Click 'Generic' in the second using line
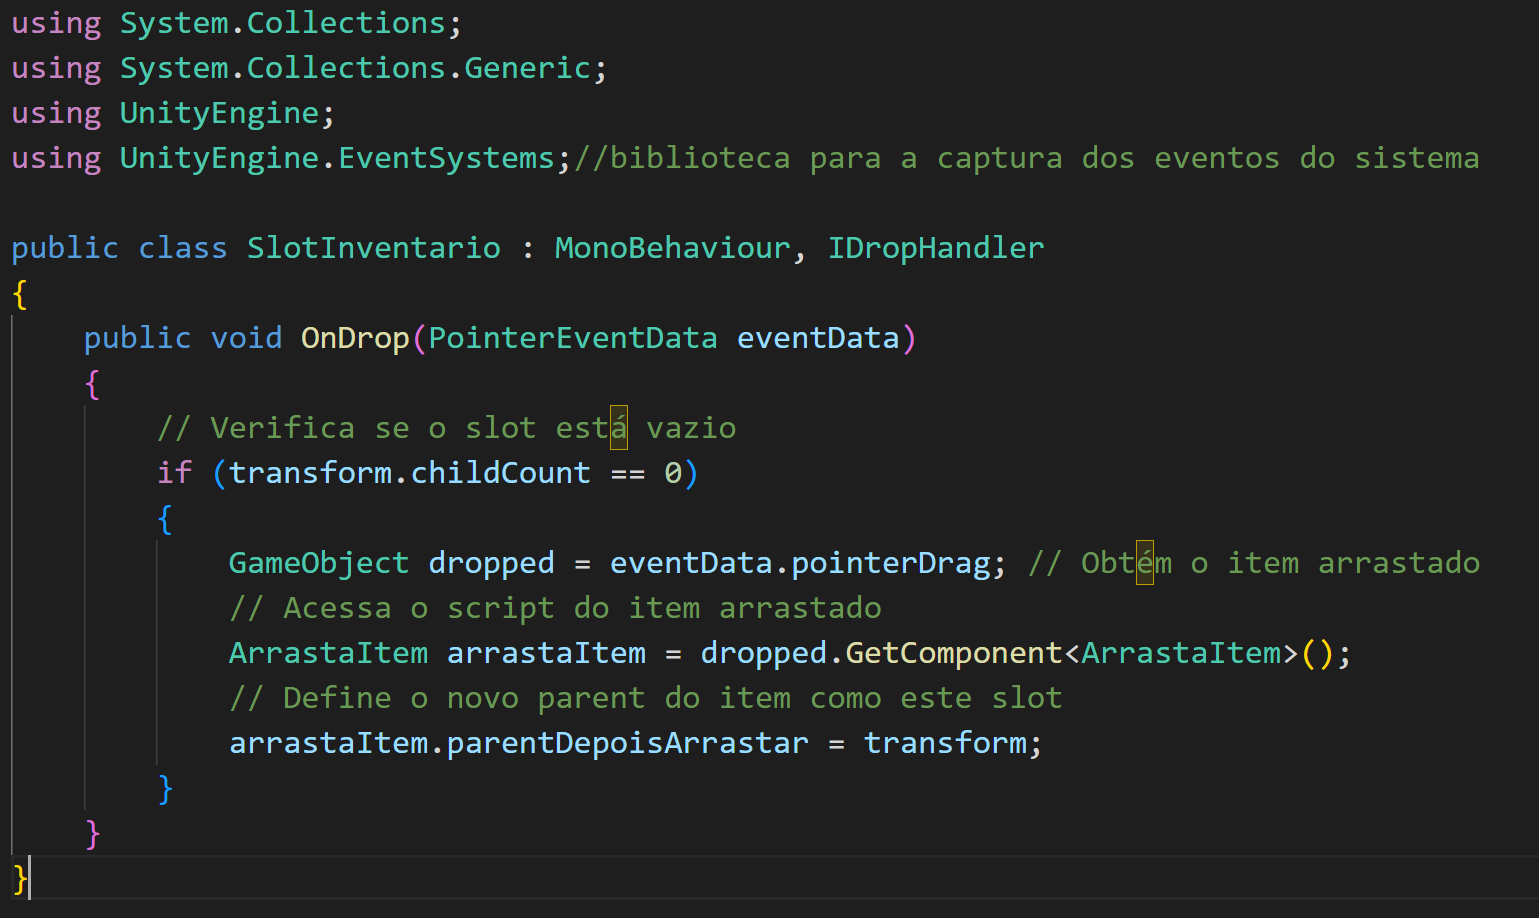The image size is (1539, 918). (x=527, y=68)
